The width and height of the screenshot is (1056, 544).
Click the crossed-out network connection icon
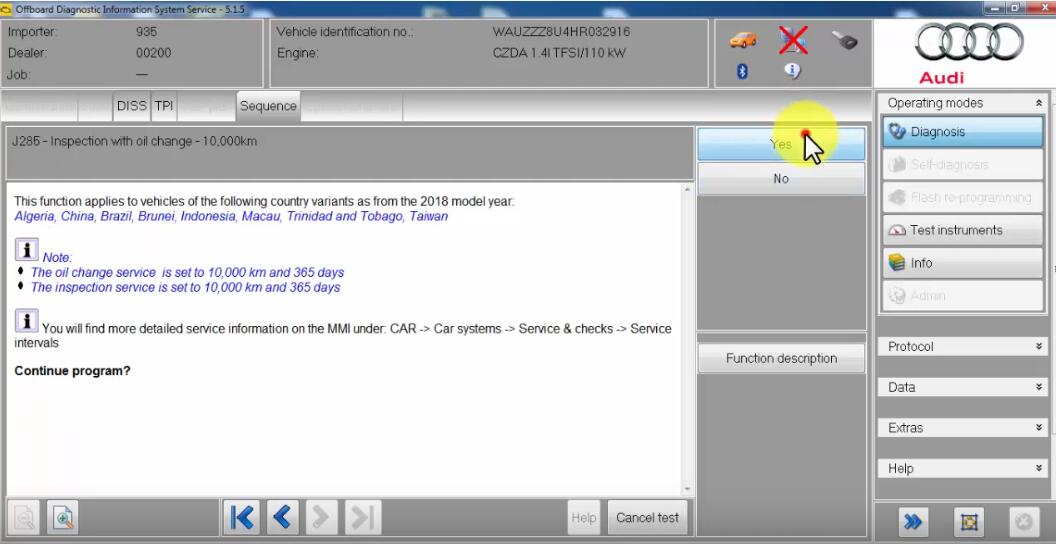click(793, 41)
